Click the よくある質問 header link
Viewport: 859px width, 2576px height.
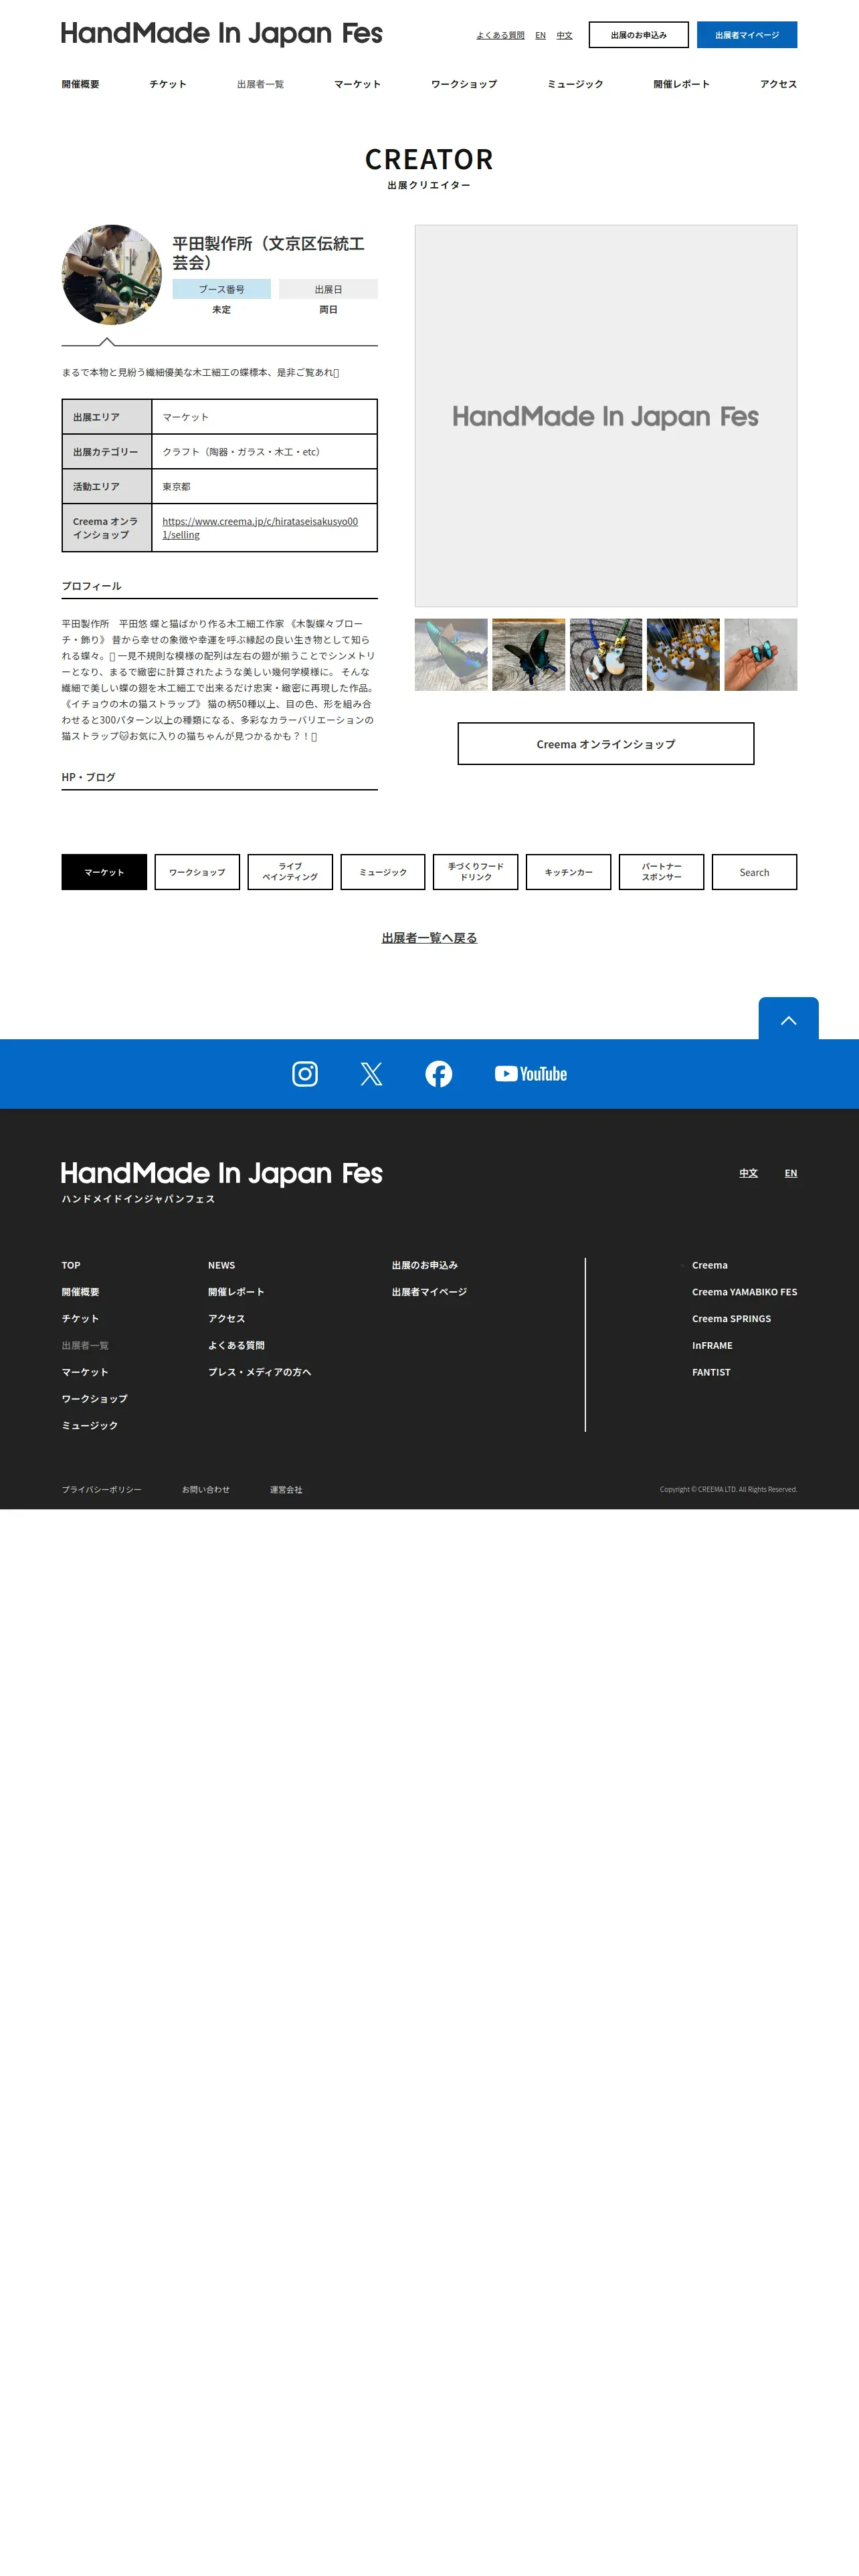[500, 35]
